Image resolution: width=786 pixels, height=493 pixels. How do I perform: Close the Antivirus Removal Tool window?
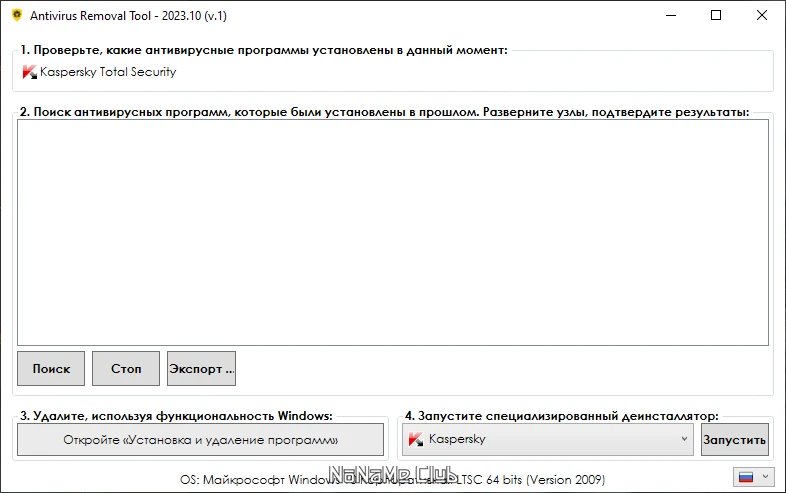pyautogui.click(x=761, y=16)
